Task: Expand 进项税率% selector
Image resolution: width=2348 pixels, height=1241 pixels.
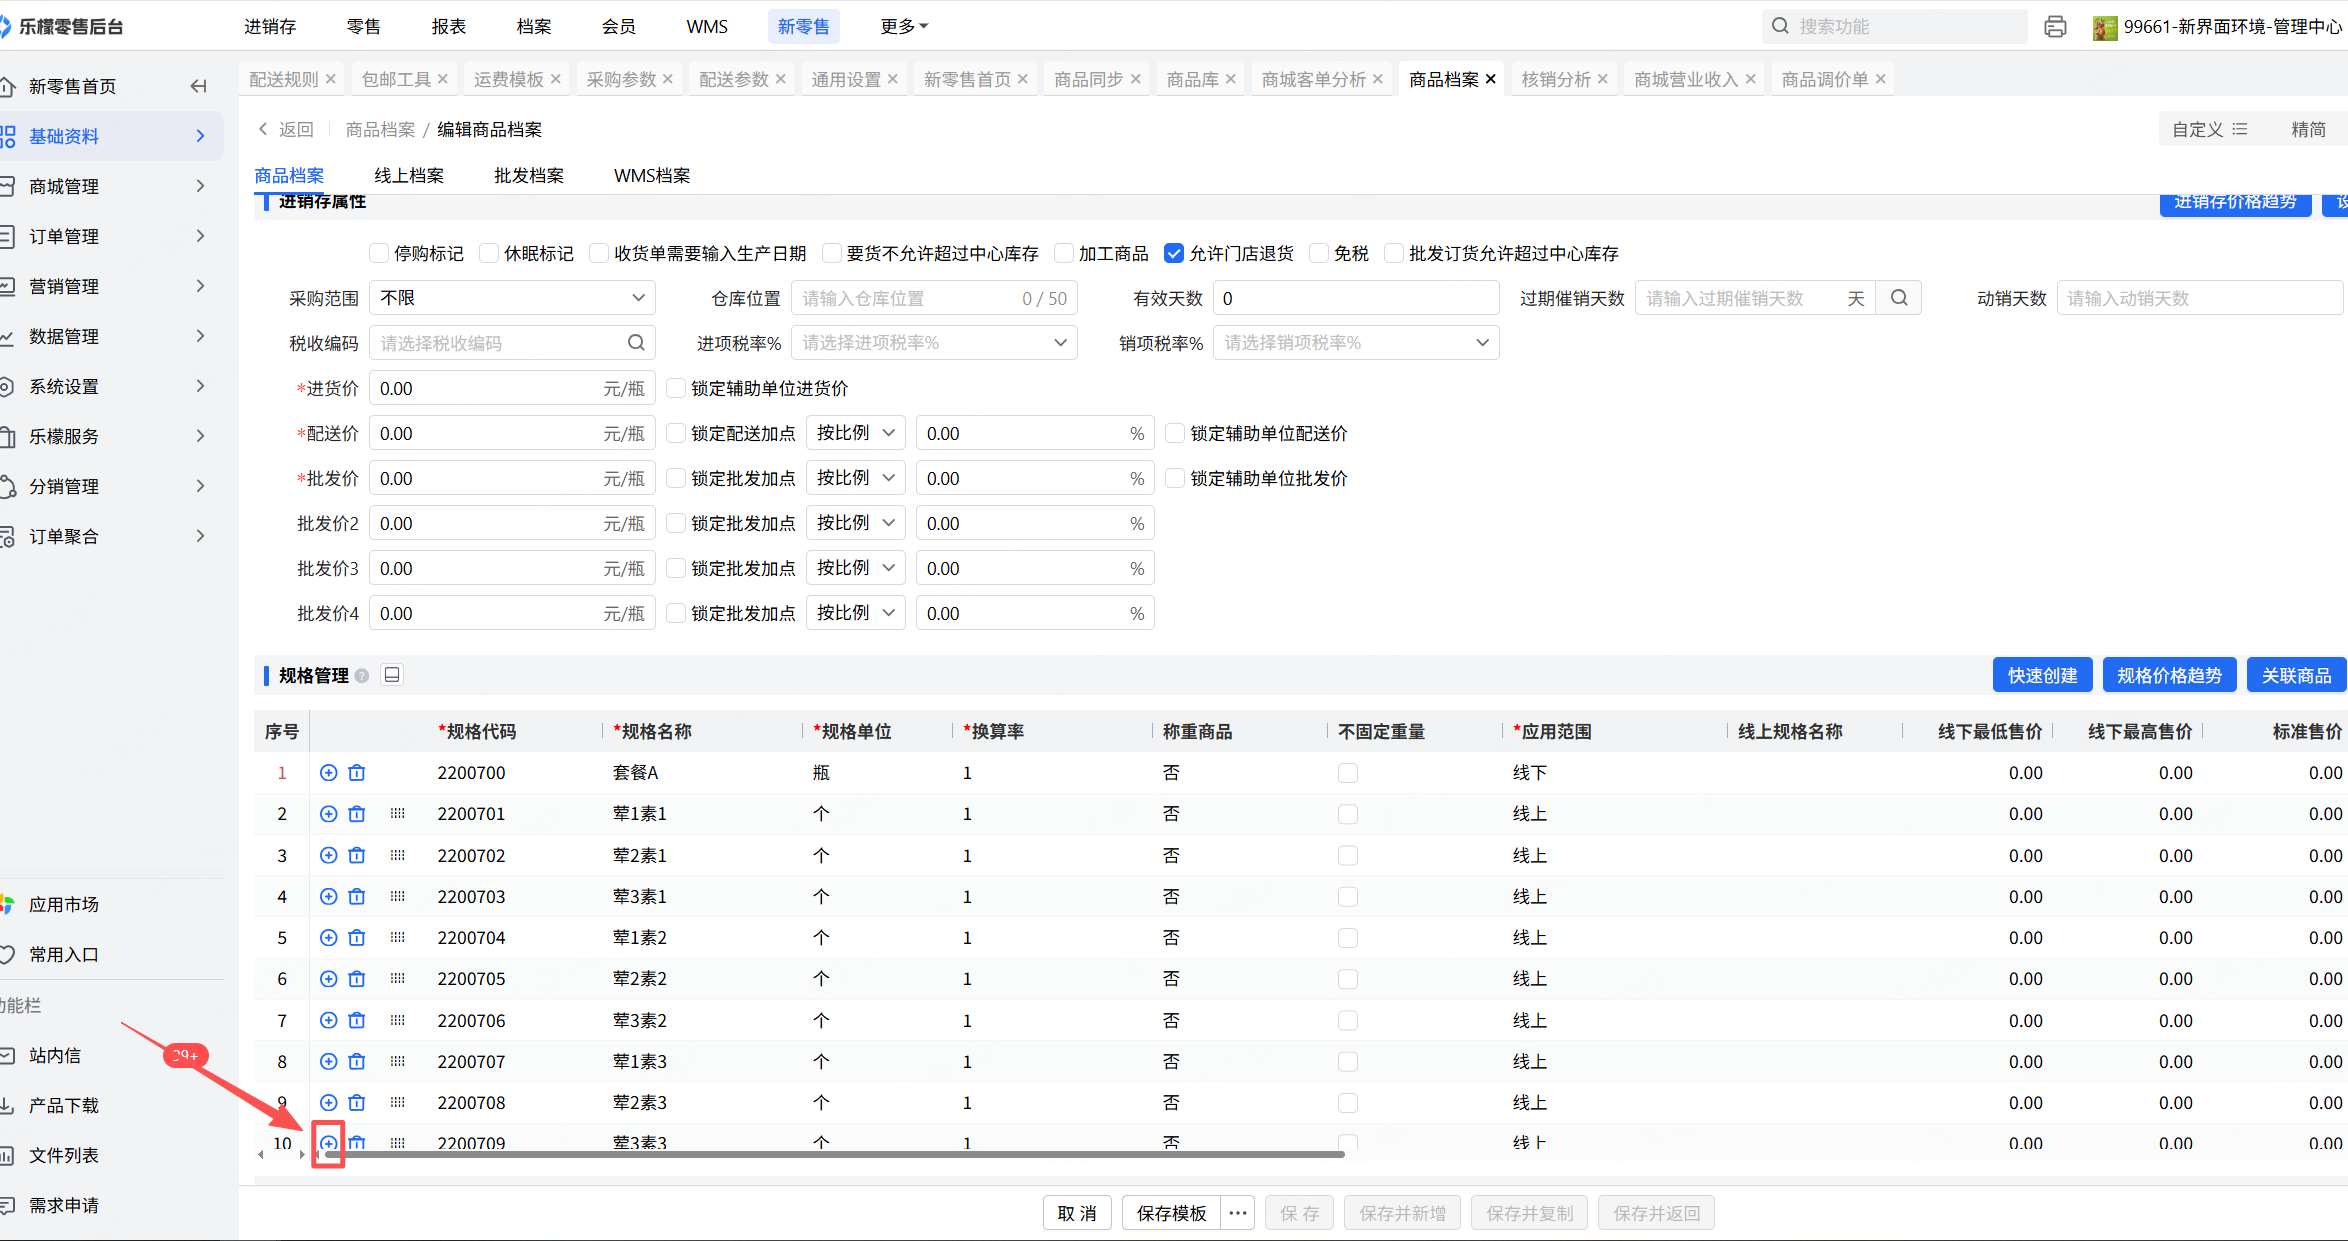Action: pyautogui.click(x=933, y=343)
